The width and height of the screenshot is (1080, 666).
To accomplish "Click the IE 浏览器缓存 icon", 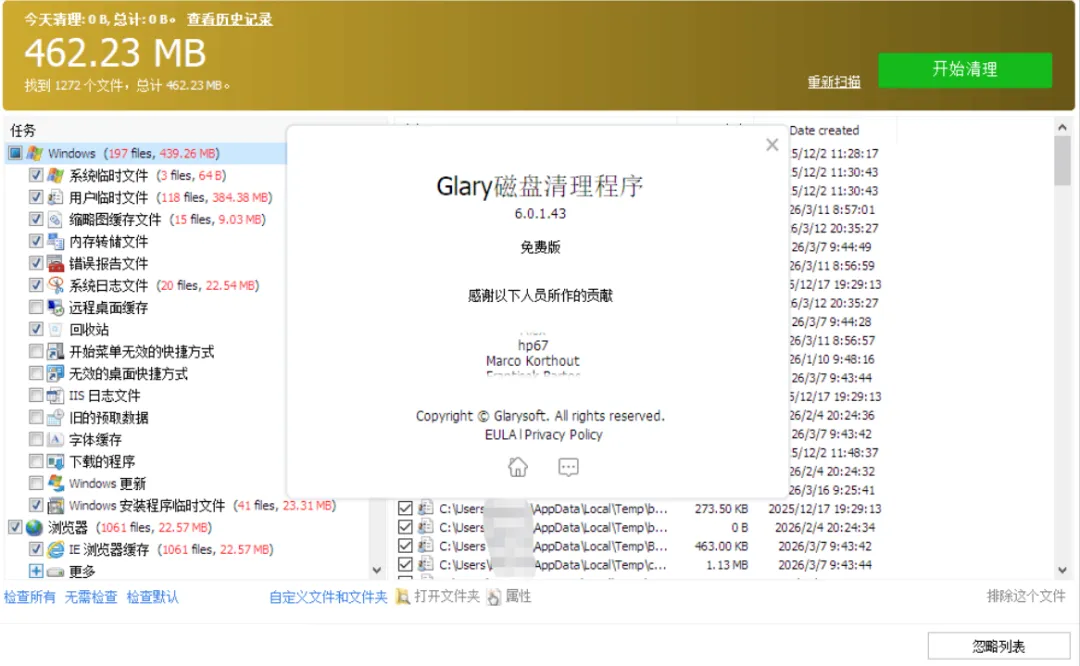I will point(56,550).
